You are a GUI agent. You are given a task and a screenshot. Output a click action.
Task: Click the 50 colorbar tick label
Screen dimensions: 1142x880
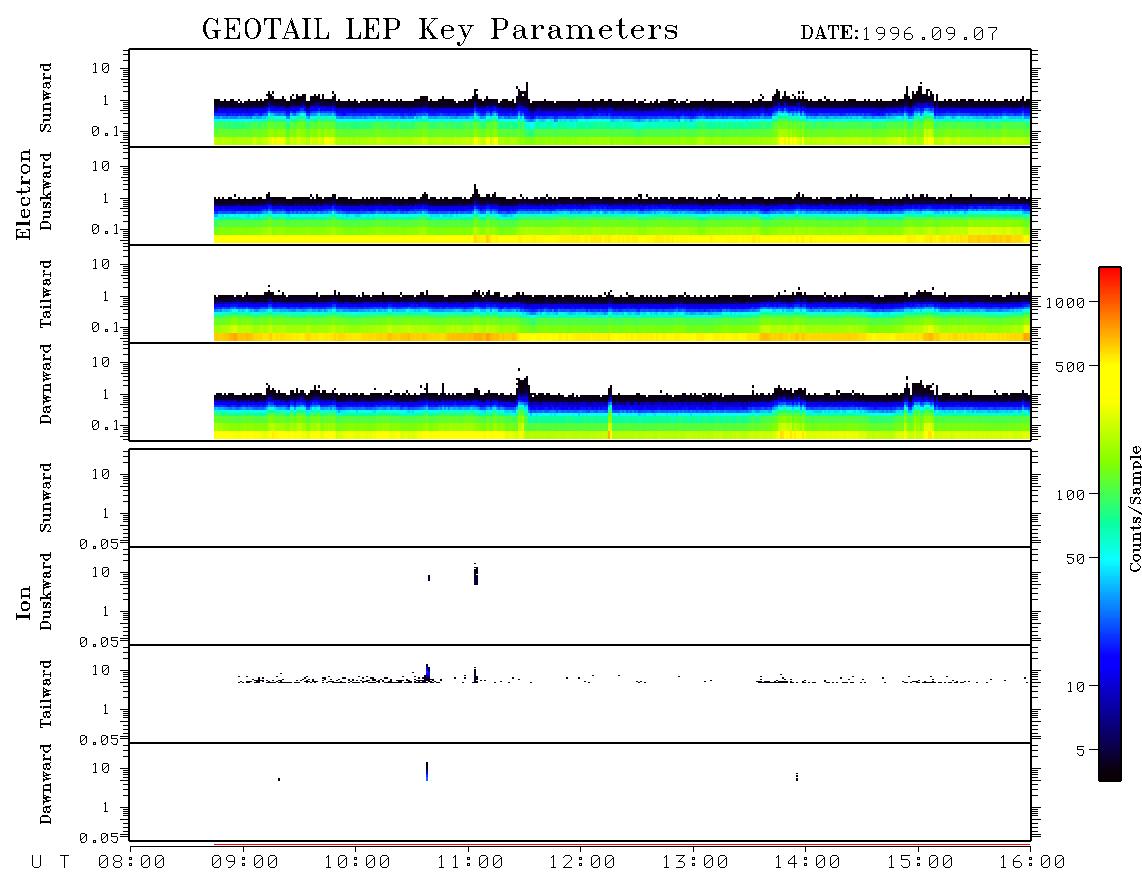pos(1076,559)
